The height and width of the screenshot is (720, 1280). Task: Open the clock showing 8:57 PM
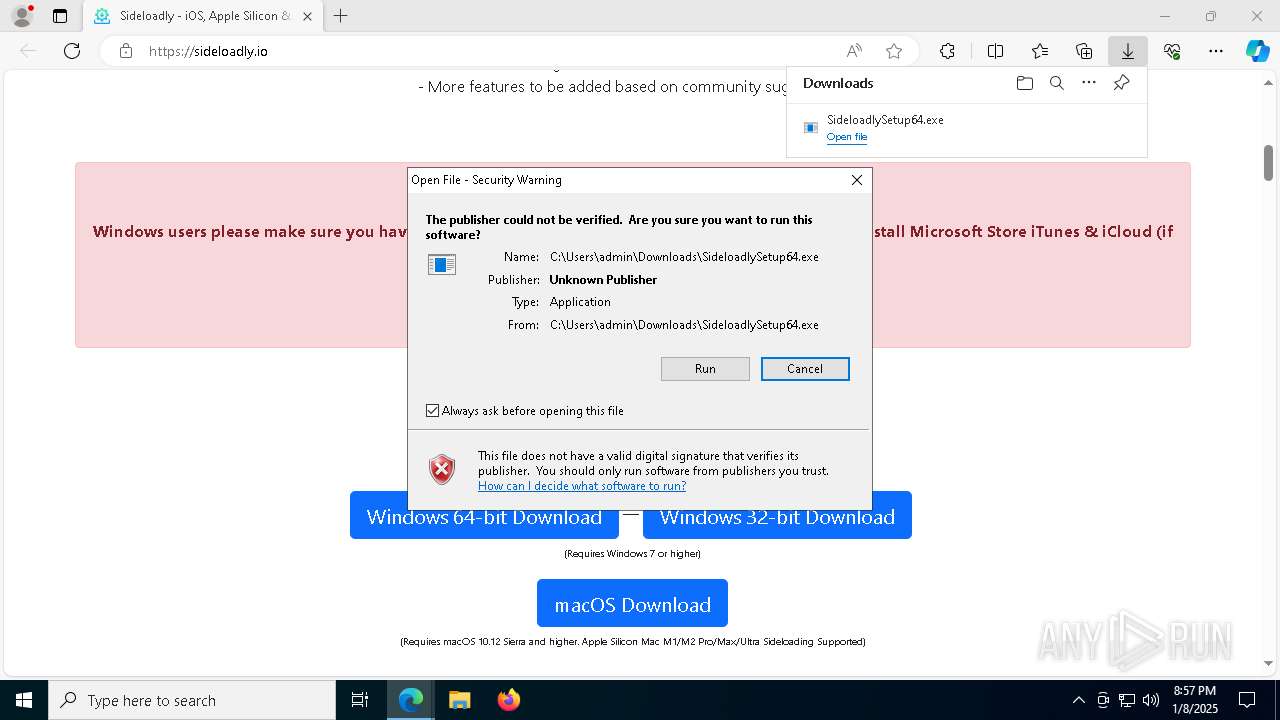(x=1195, y=700)
